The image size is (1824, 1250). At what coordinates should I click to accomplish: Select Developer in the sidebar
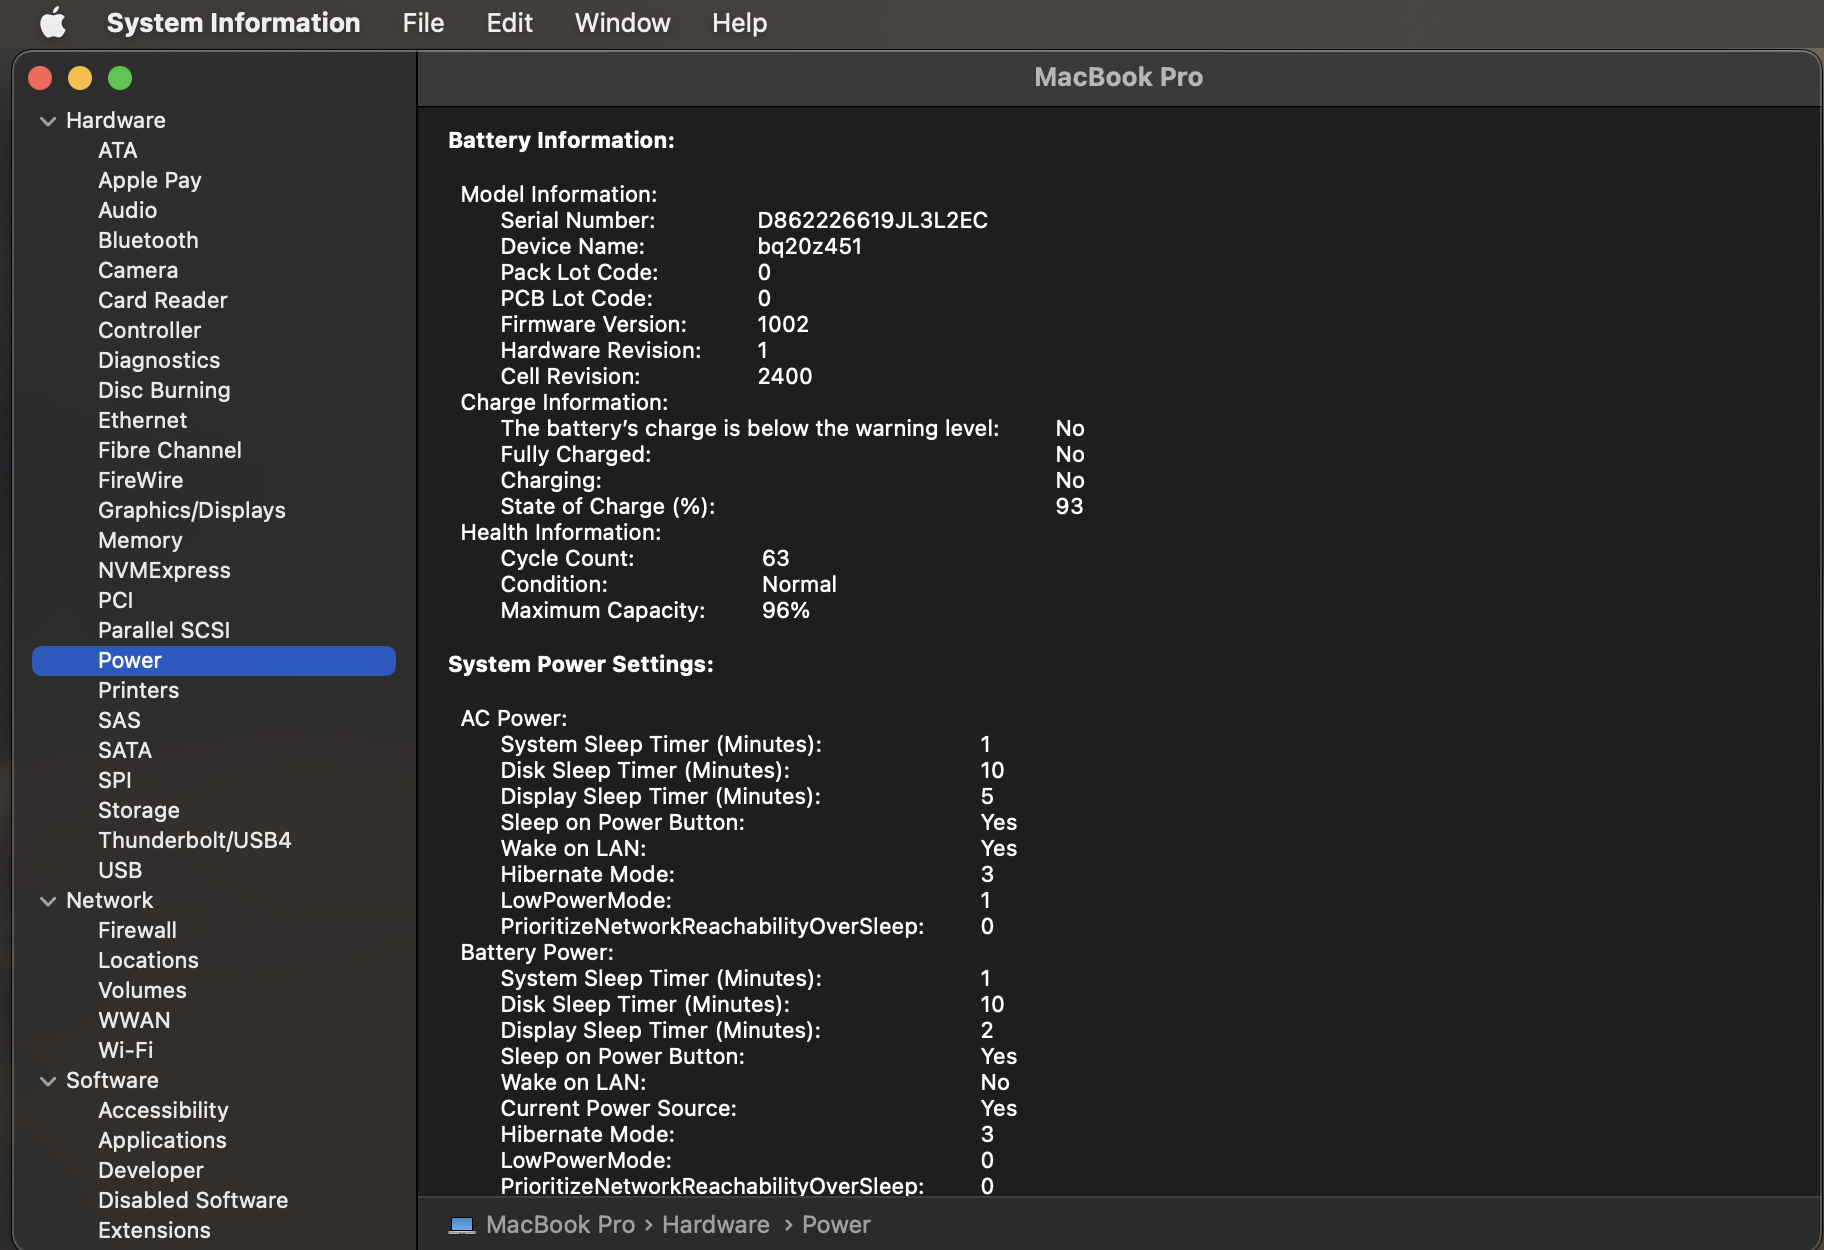[x=151, y=1170]
